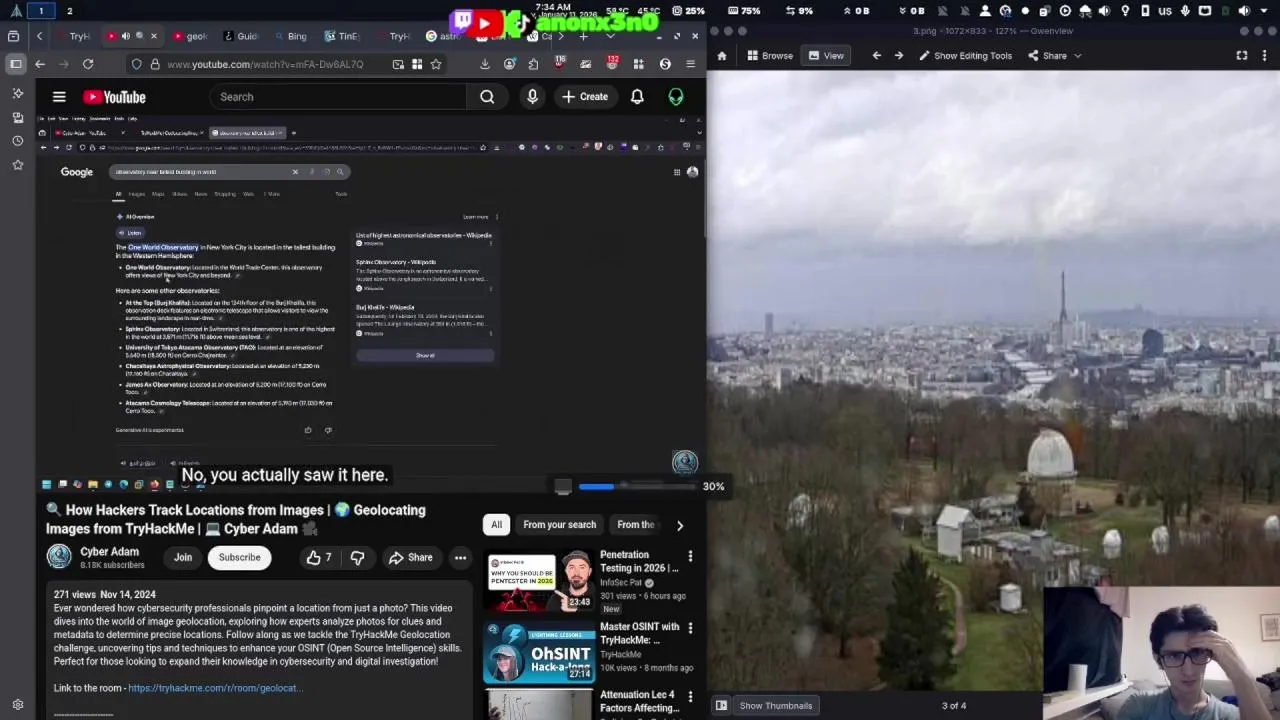Click the system tray microphone icon
This screenshot has width=1280, height=720.
click(1185, 11)
